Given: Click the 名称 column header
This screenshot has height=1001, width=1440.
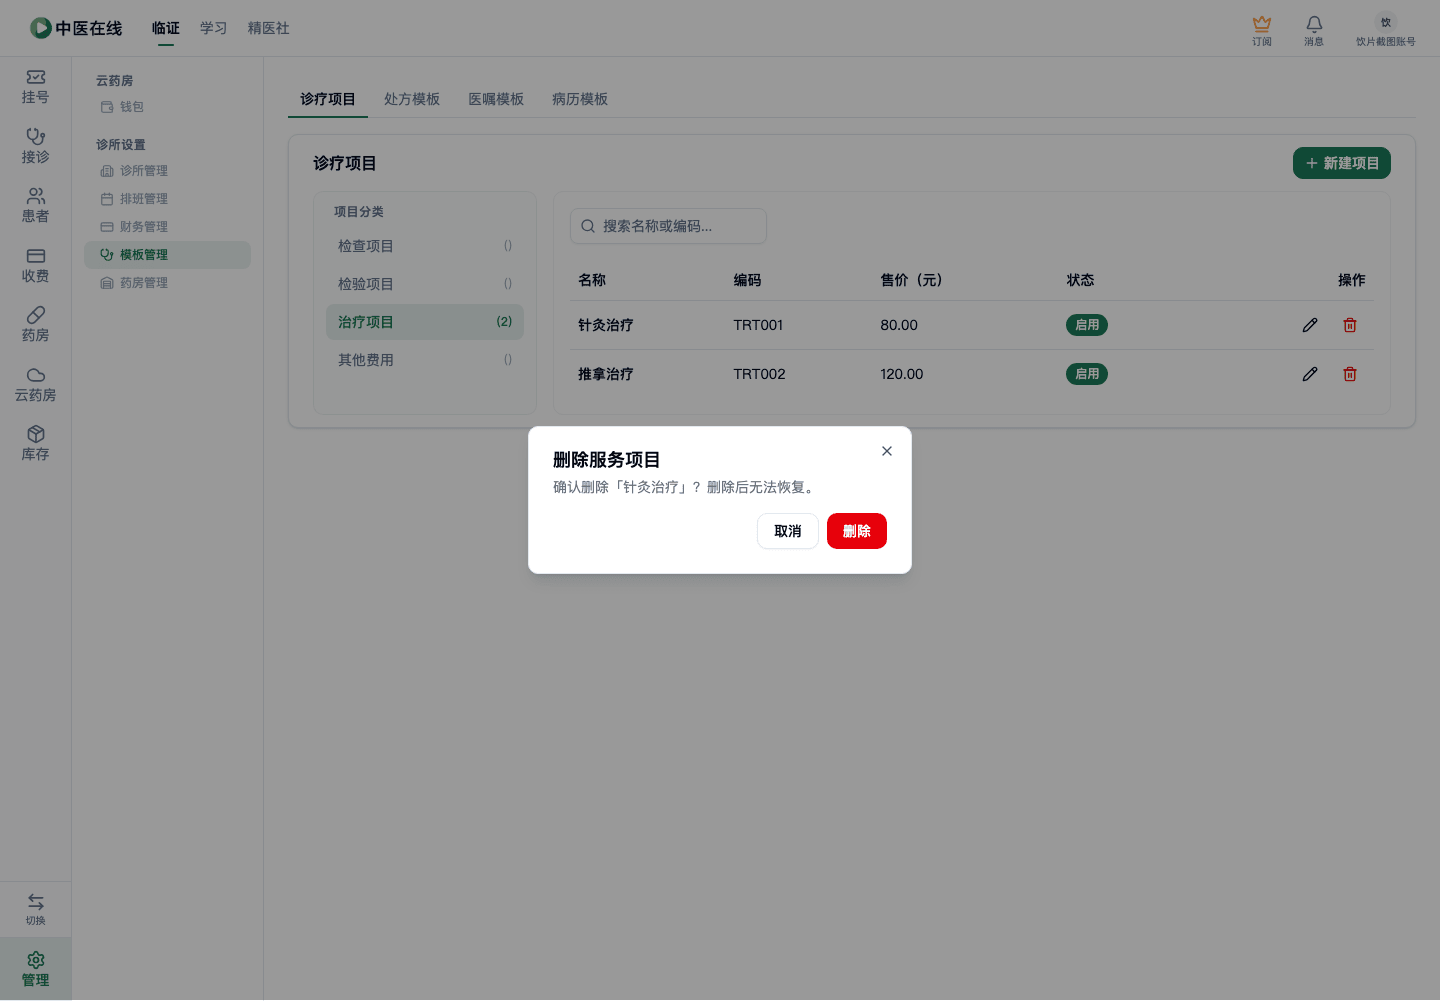Looking at the screenshot, I should coord(592,280).
